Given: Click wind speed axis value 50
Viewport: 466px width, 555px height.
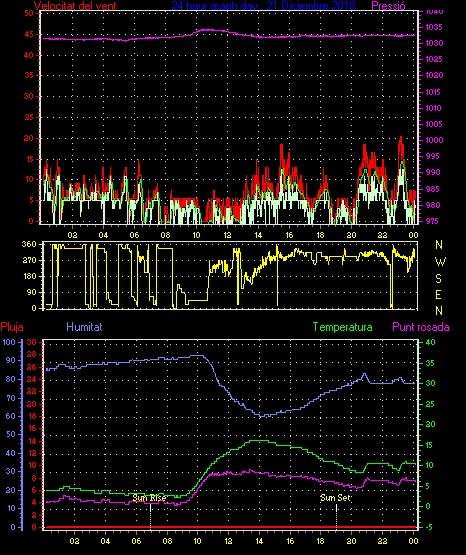Looking at the screenshot, I should click(x=29, y=13).
